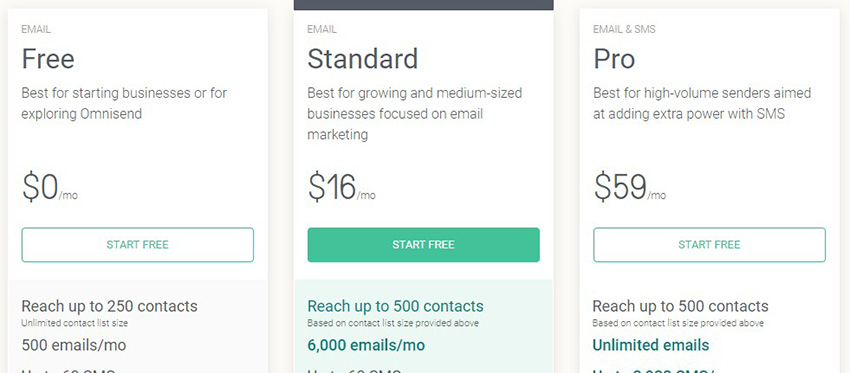Viewport: 850px width, 373px height.
Task: Click the '6,000 emails/mo' feature text
Action: click(366, 345)
